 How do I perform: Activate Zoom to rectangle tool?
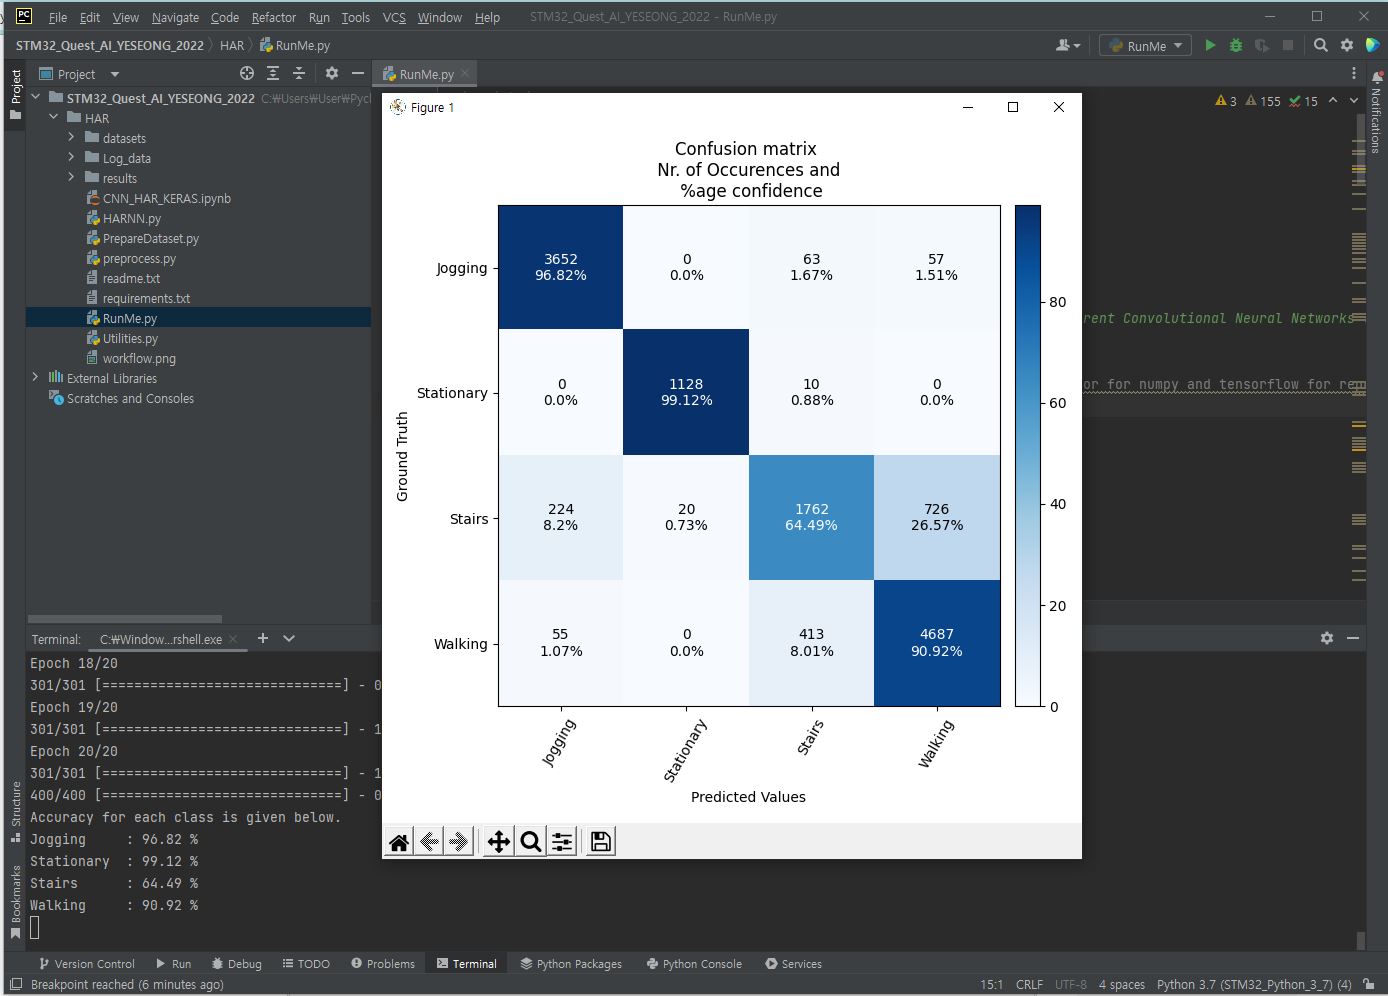(531, 842)
